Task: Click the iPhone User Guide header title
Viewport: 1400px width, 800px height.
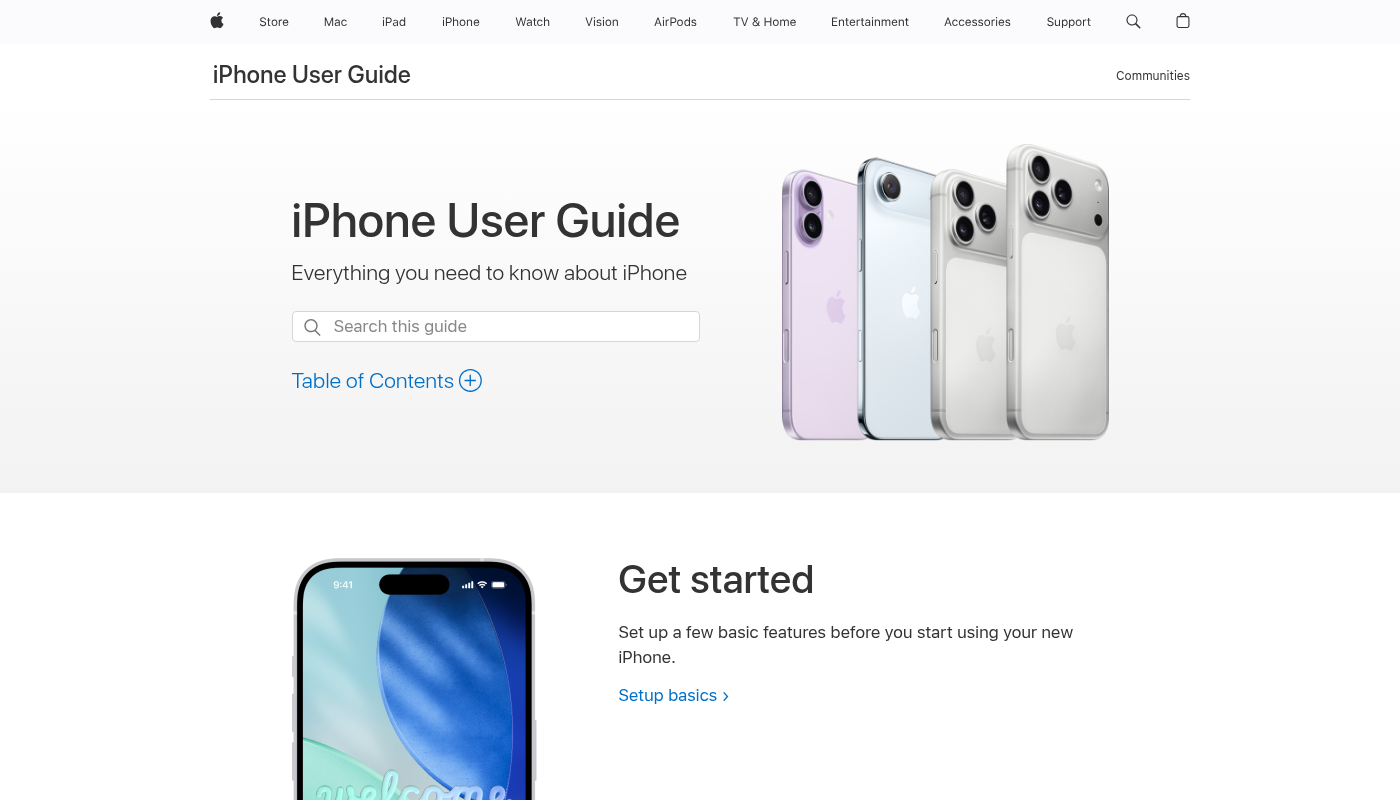Action: click(x=312, y=75)
